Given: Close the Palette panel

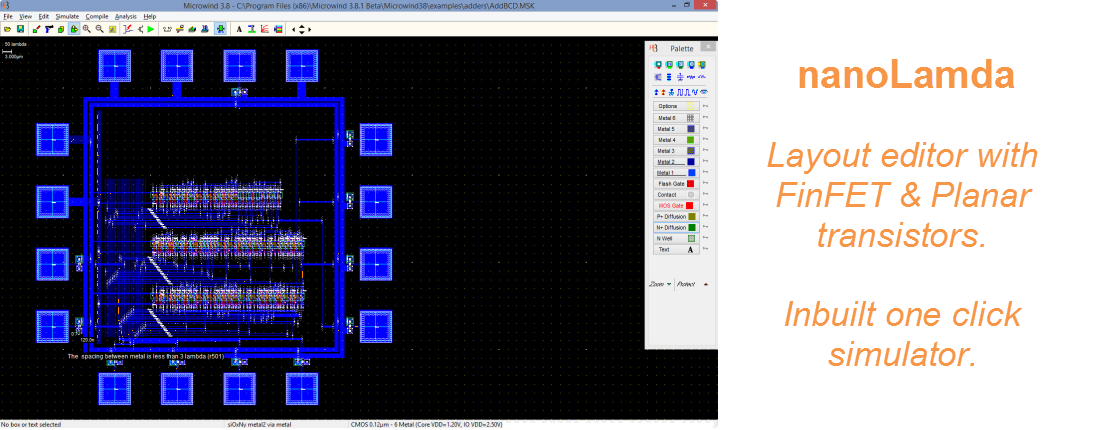Looking at the screenshot, I should pos(709,47).
